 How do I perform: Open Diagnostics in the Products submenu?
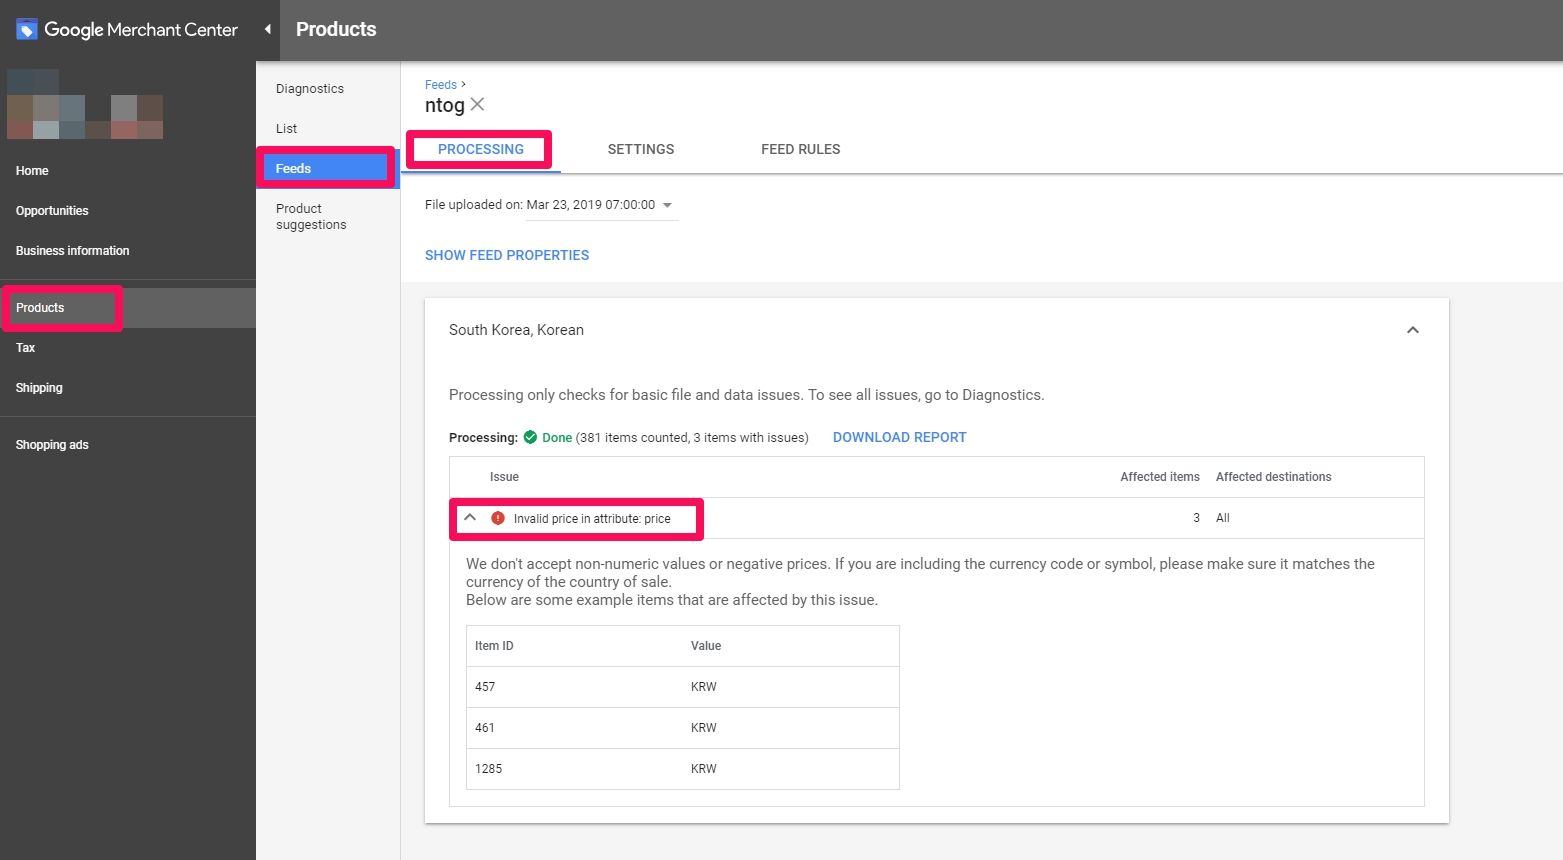click(x=310, y=89)
